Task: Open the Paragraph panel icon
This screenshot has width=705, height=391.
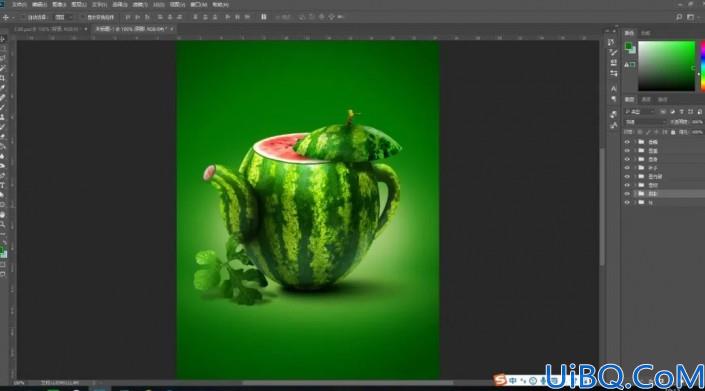Action: click(x=613, y=99)
